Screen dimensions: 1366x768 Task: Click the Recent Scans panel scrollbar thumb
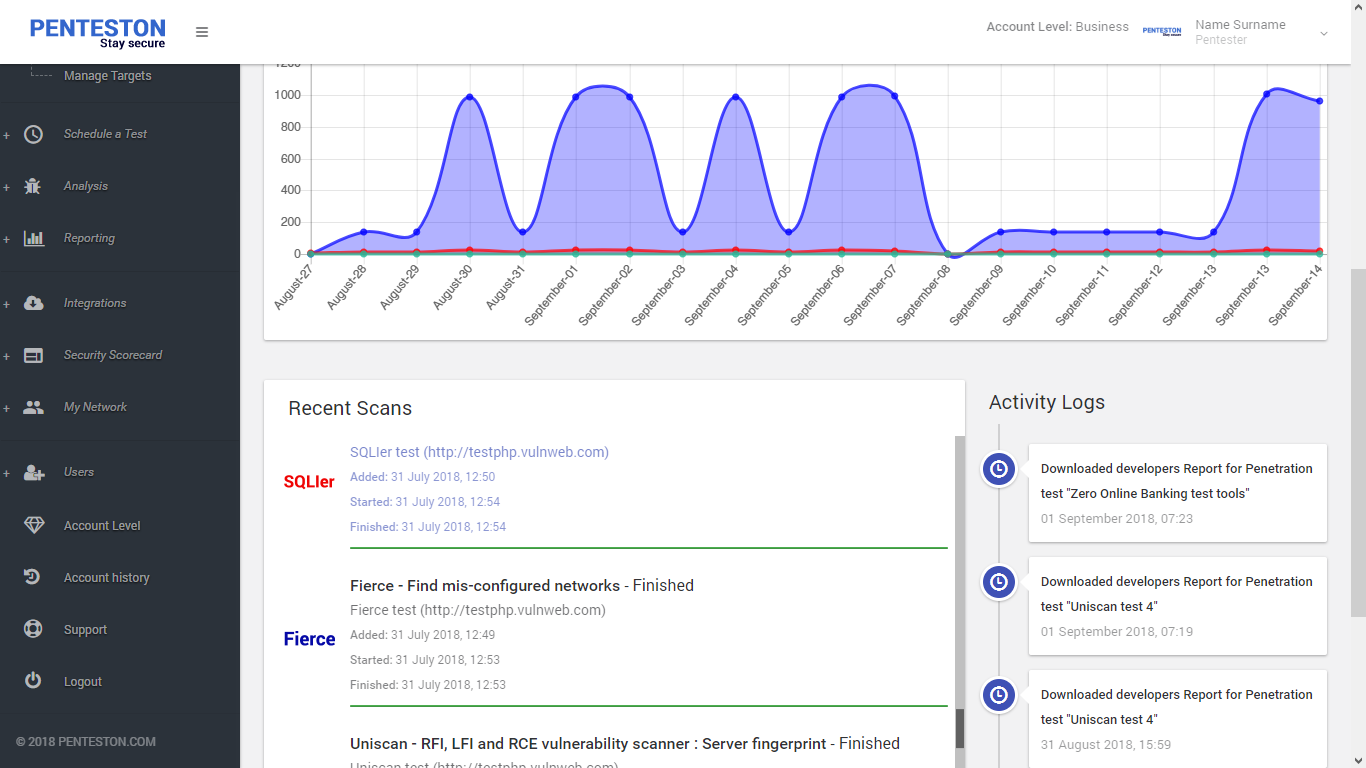coord(960,729)
